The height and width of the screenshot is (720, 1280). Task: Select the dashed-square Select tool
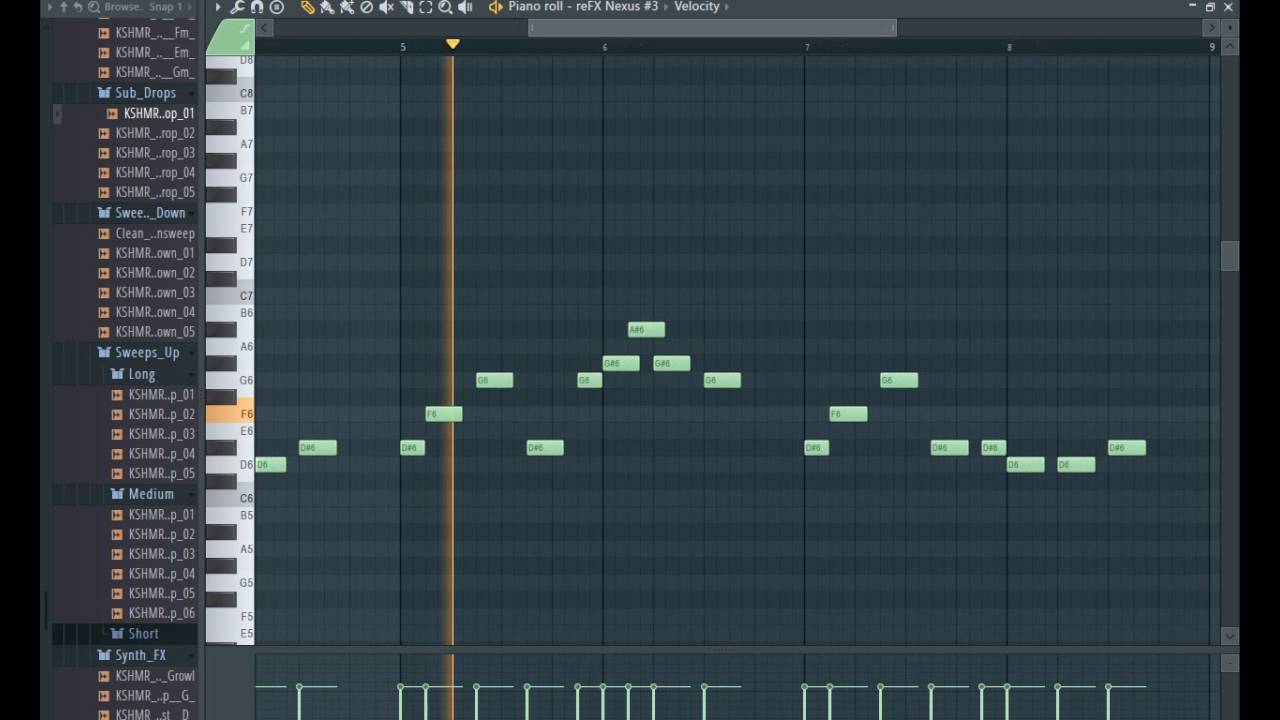[x=426, y=7]
